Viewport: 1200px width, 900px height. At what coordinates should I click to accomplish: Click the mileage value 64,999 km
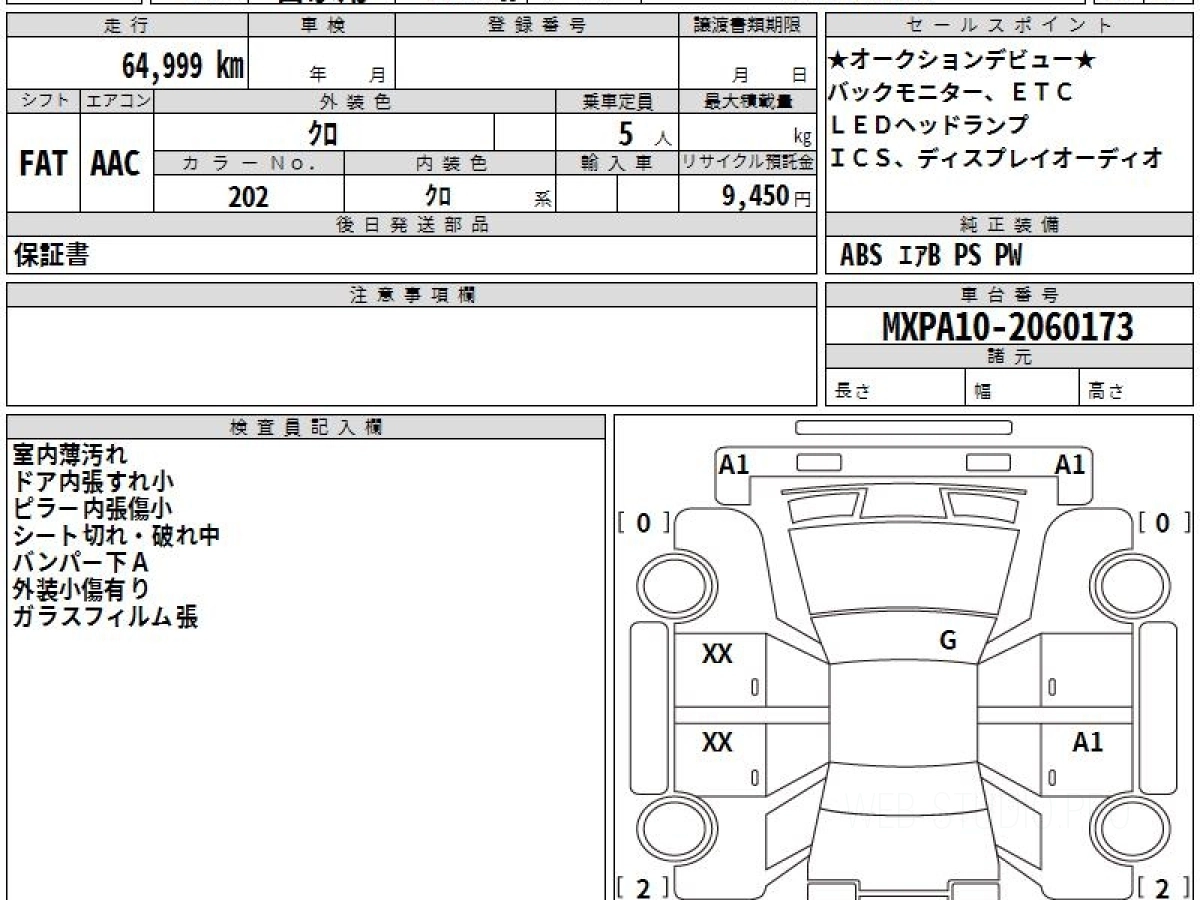(182, 66)
